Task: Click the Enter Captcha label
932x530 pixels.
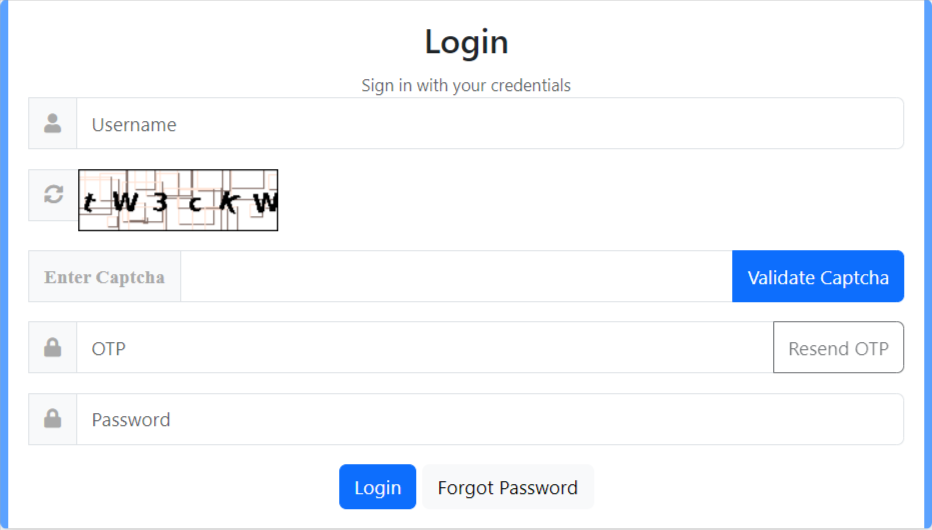Action: [104, 277]
